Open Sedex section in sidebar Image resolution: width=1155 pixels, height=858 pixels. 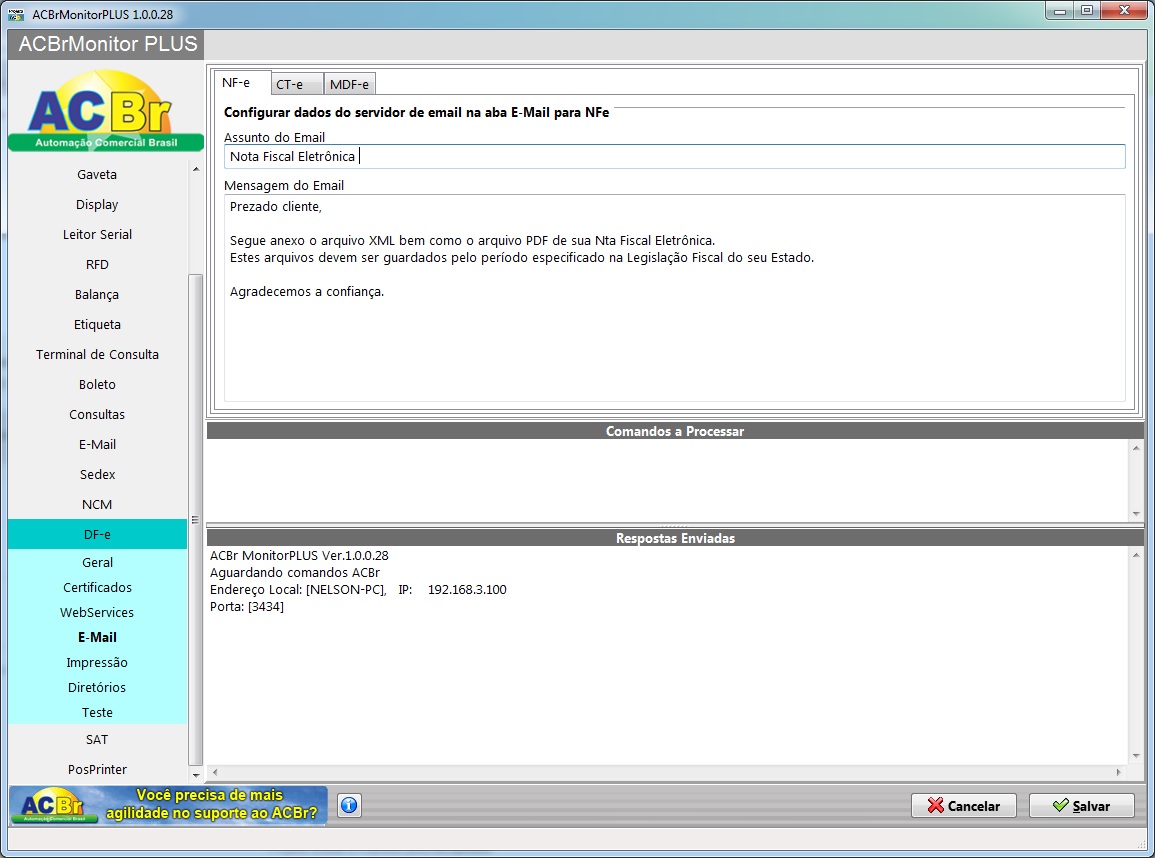pos(97,474)
